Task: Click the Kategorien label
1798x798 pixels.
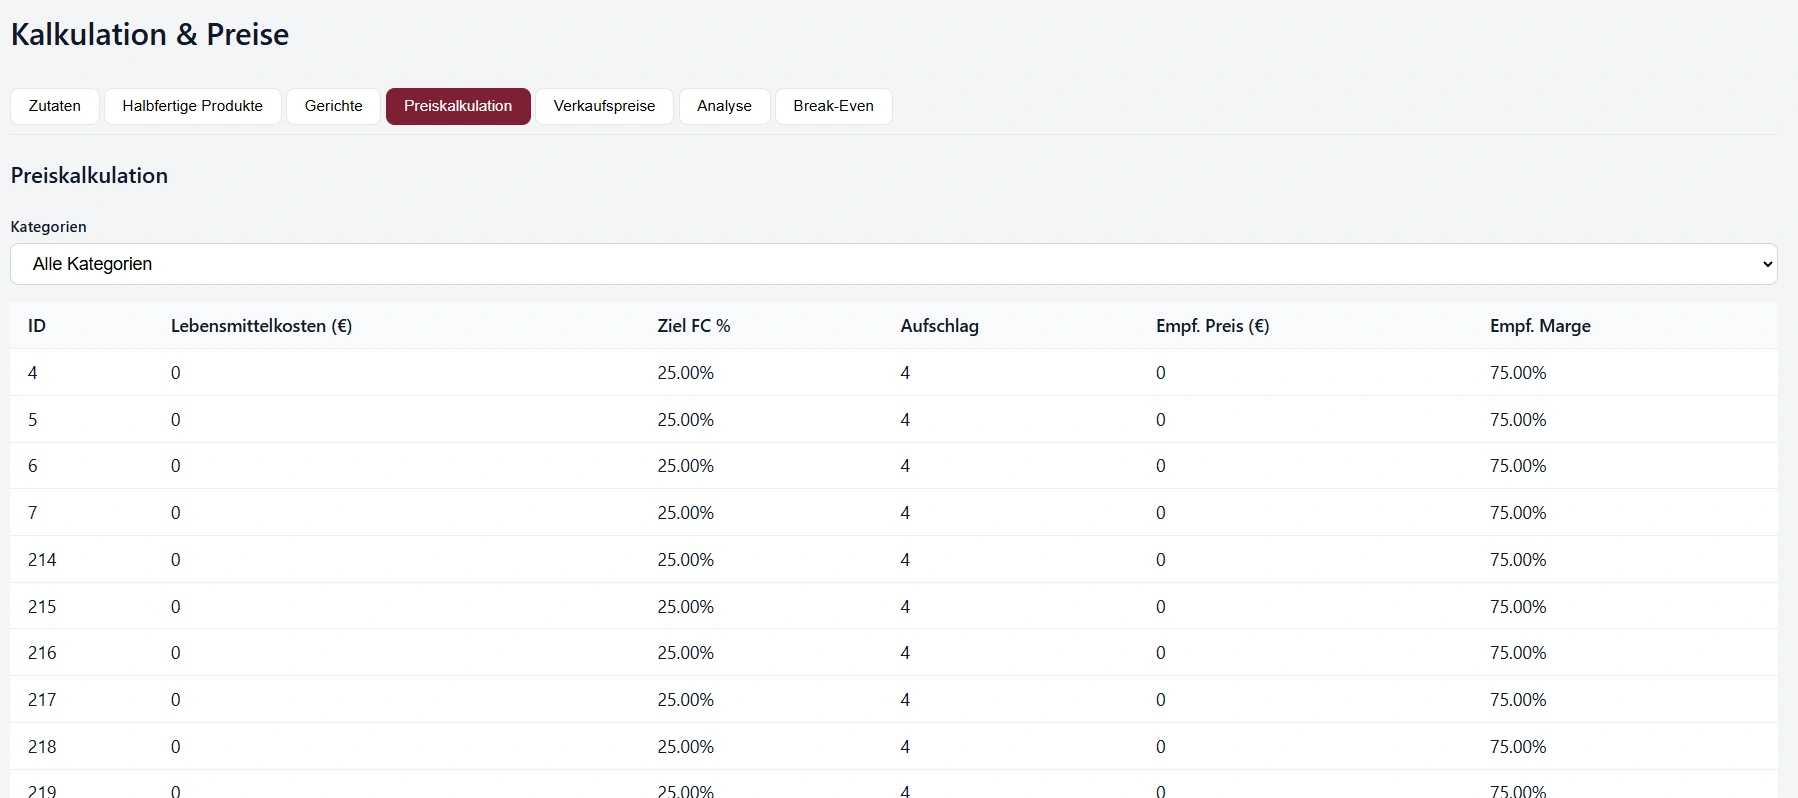Action: pos(49,227)
